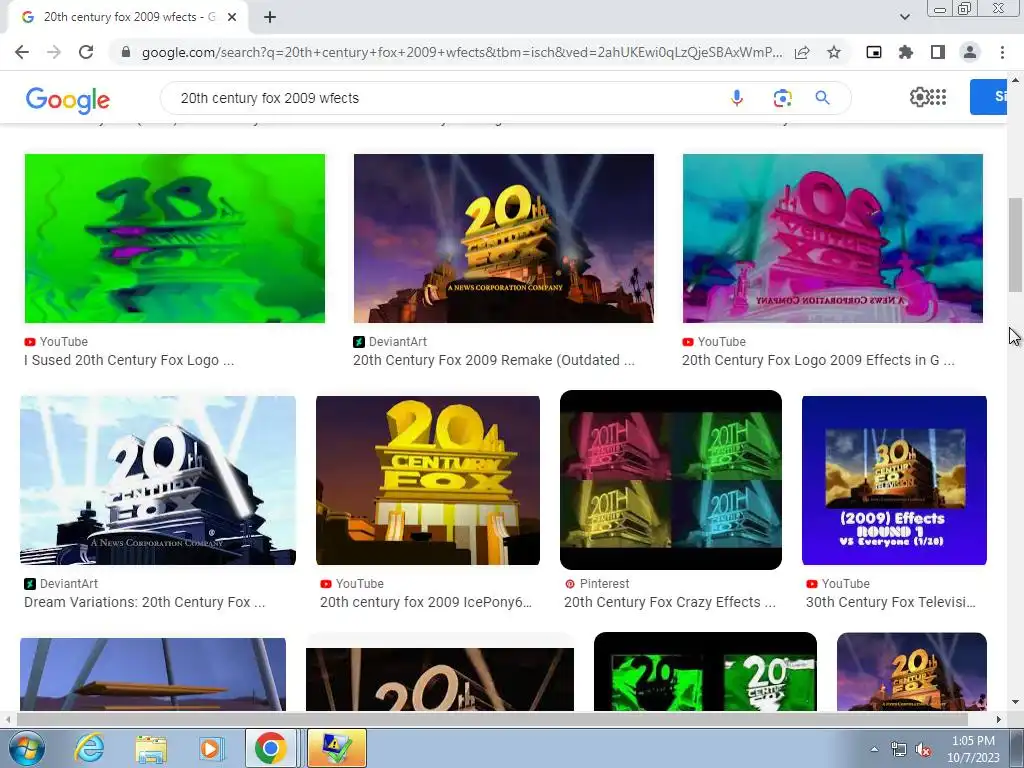The image size is (1024, 768).
Task: Launch Internet Explorer from taskbar
Action: [88, 748]
